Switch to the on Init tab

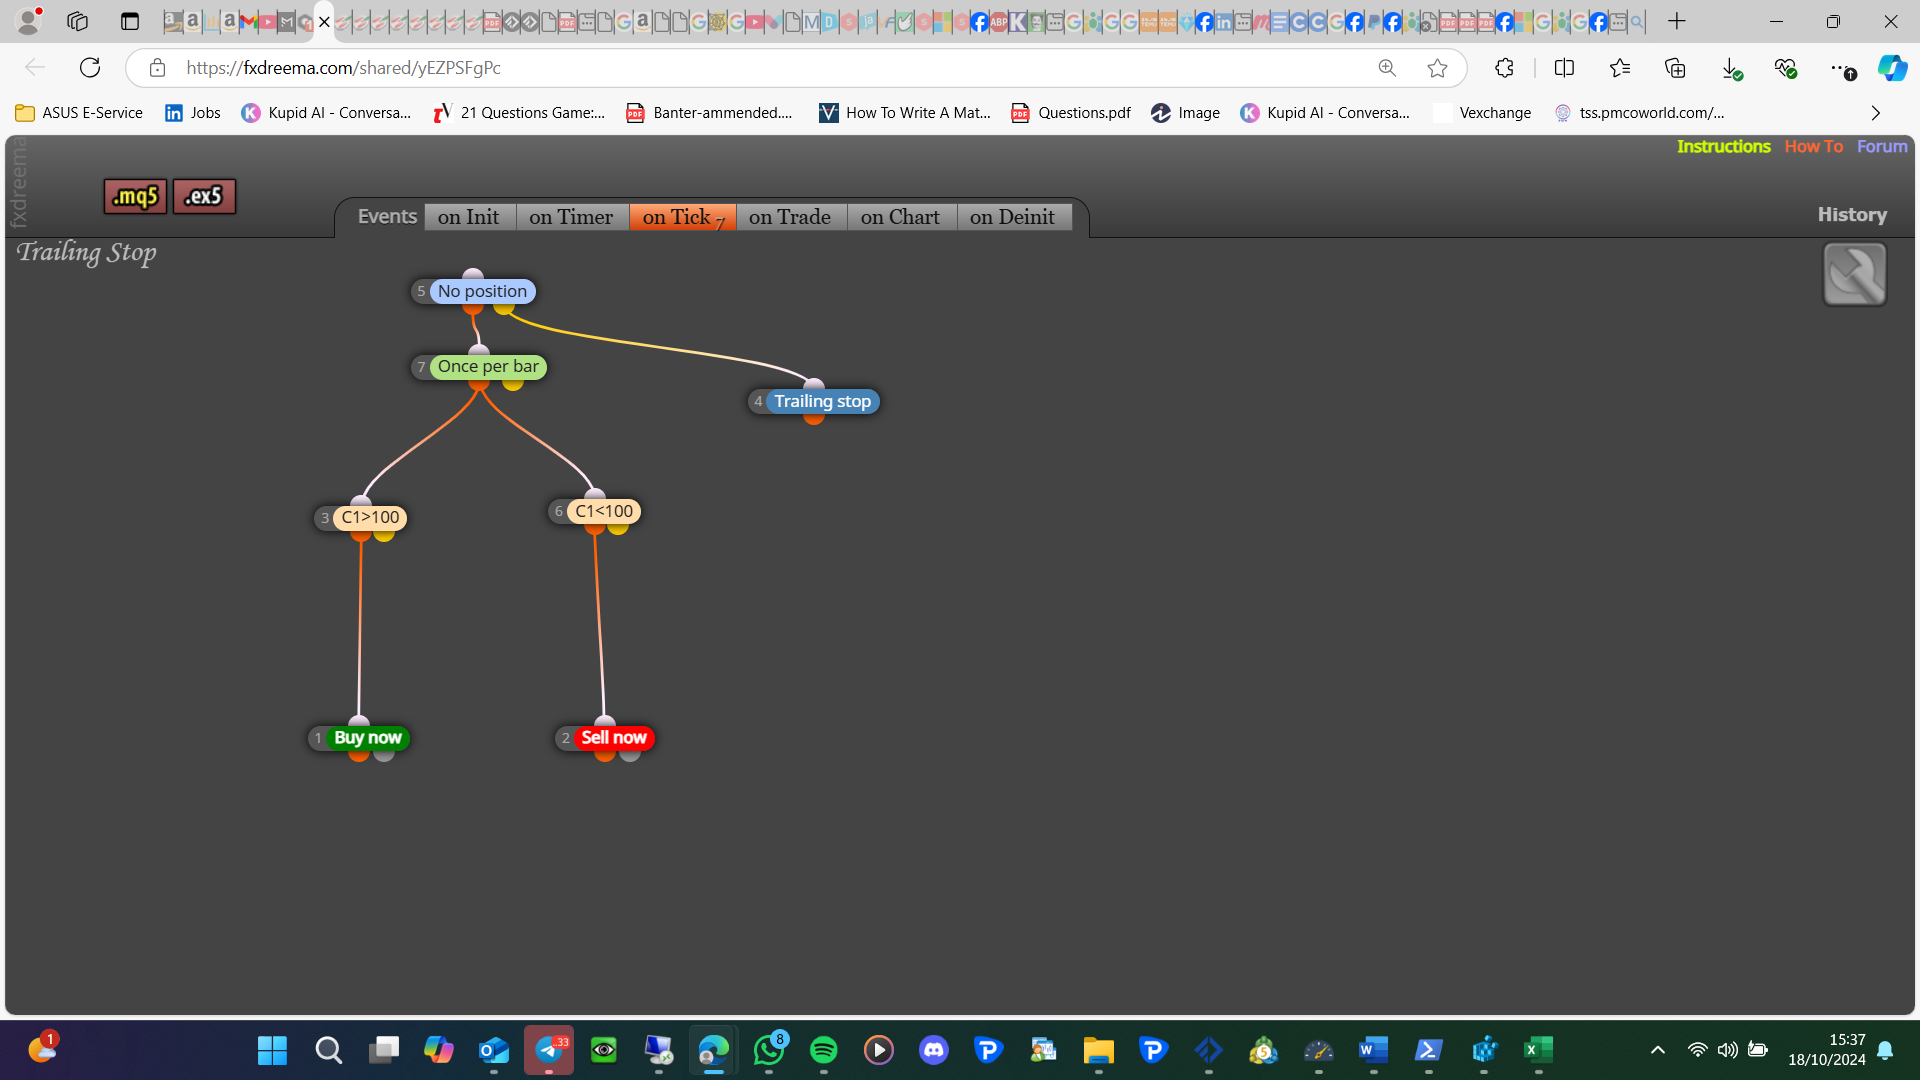pyautogui.click(x=469, y=217)
